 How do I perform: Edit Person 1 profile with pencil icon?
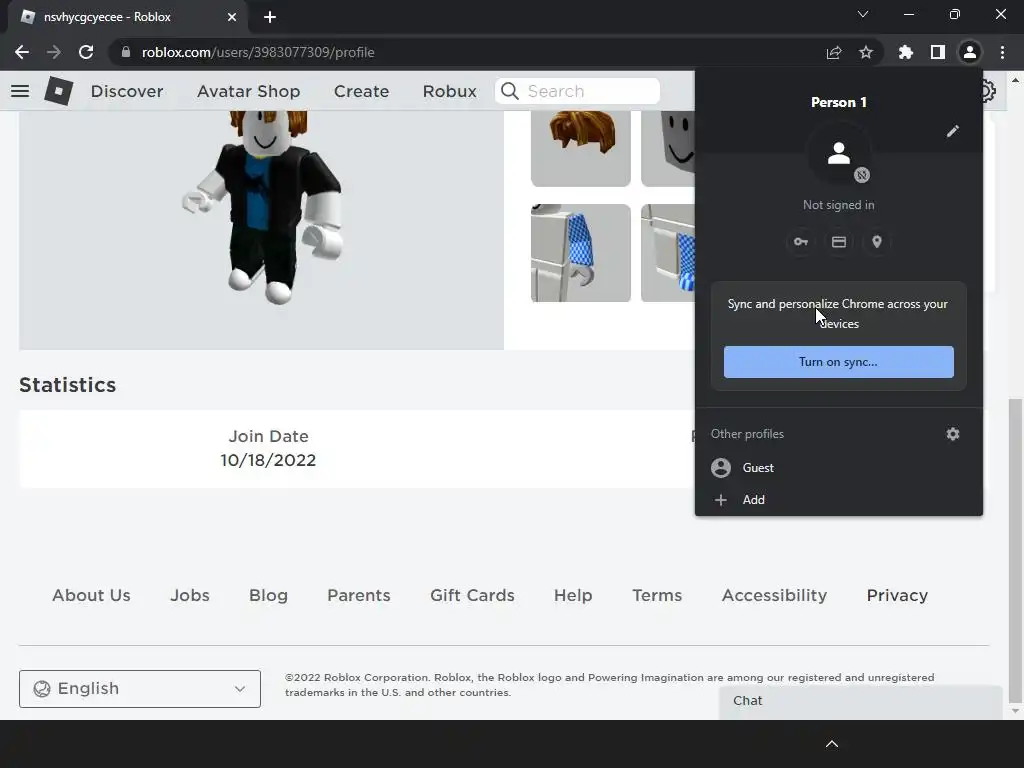point(953,131)
